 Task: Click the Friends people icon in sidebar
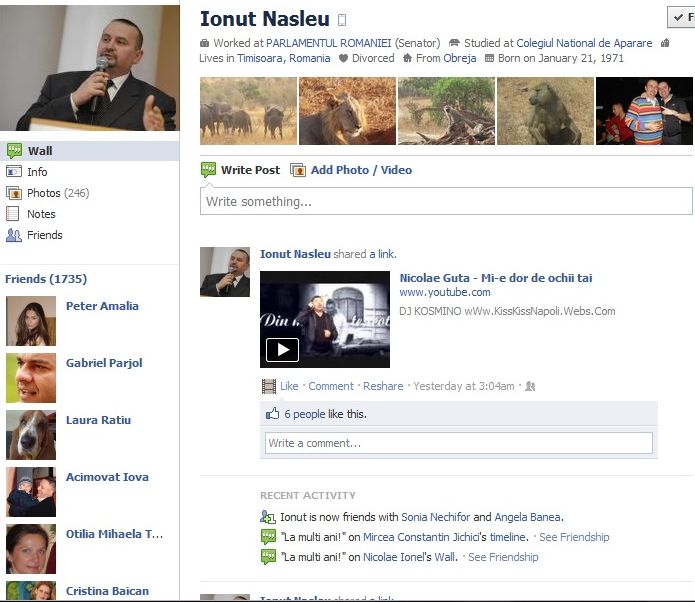coord(14,235)
